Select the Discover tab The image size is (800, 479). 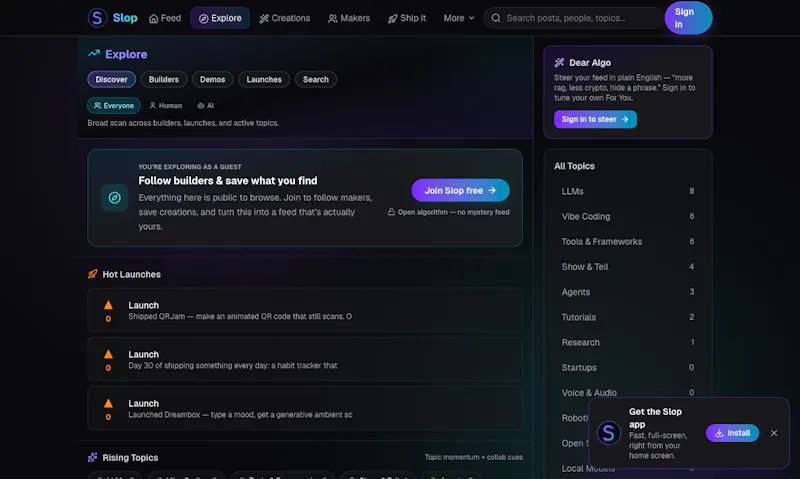point(111,80)
